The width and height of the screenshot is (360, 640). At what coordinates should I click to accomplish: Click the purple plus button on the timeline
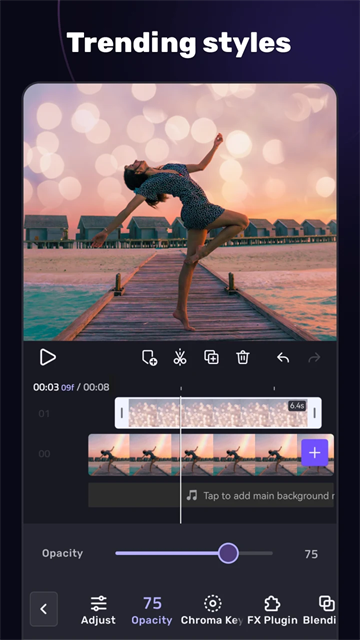(314, 453)
